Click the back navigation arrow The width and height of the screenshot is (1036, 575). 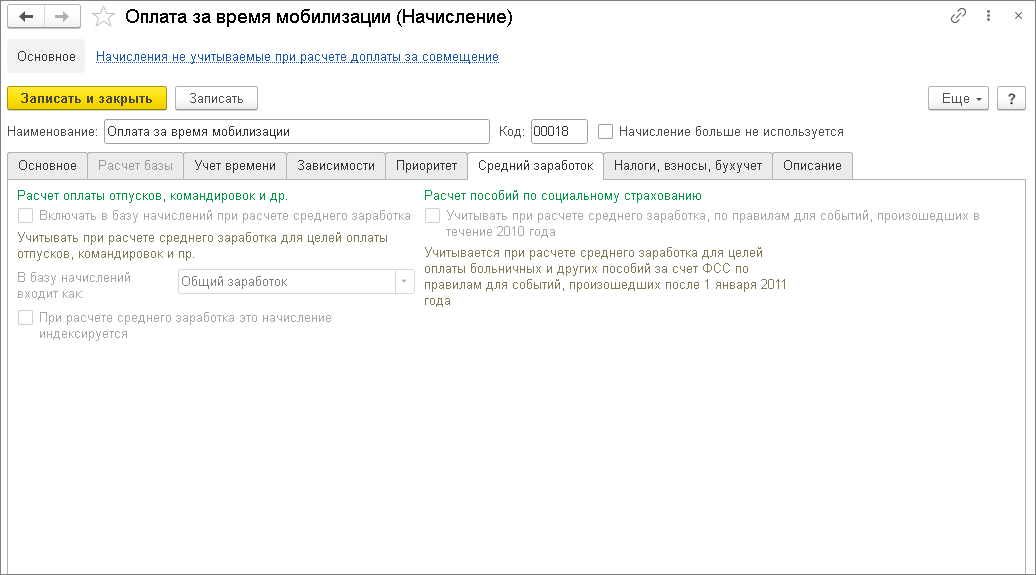pyautogui.click(x=27, y=17)
